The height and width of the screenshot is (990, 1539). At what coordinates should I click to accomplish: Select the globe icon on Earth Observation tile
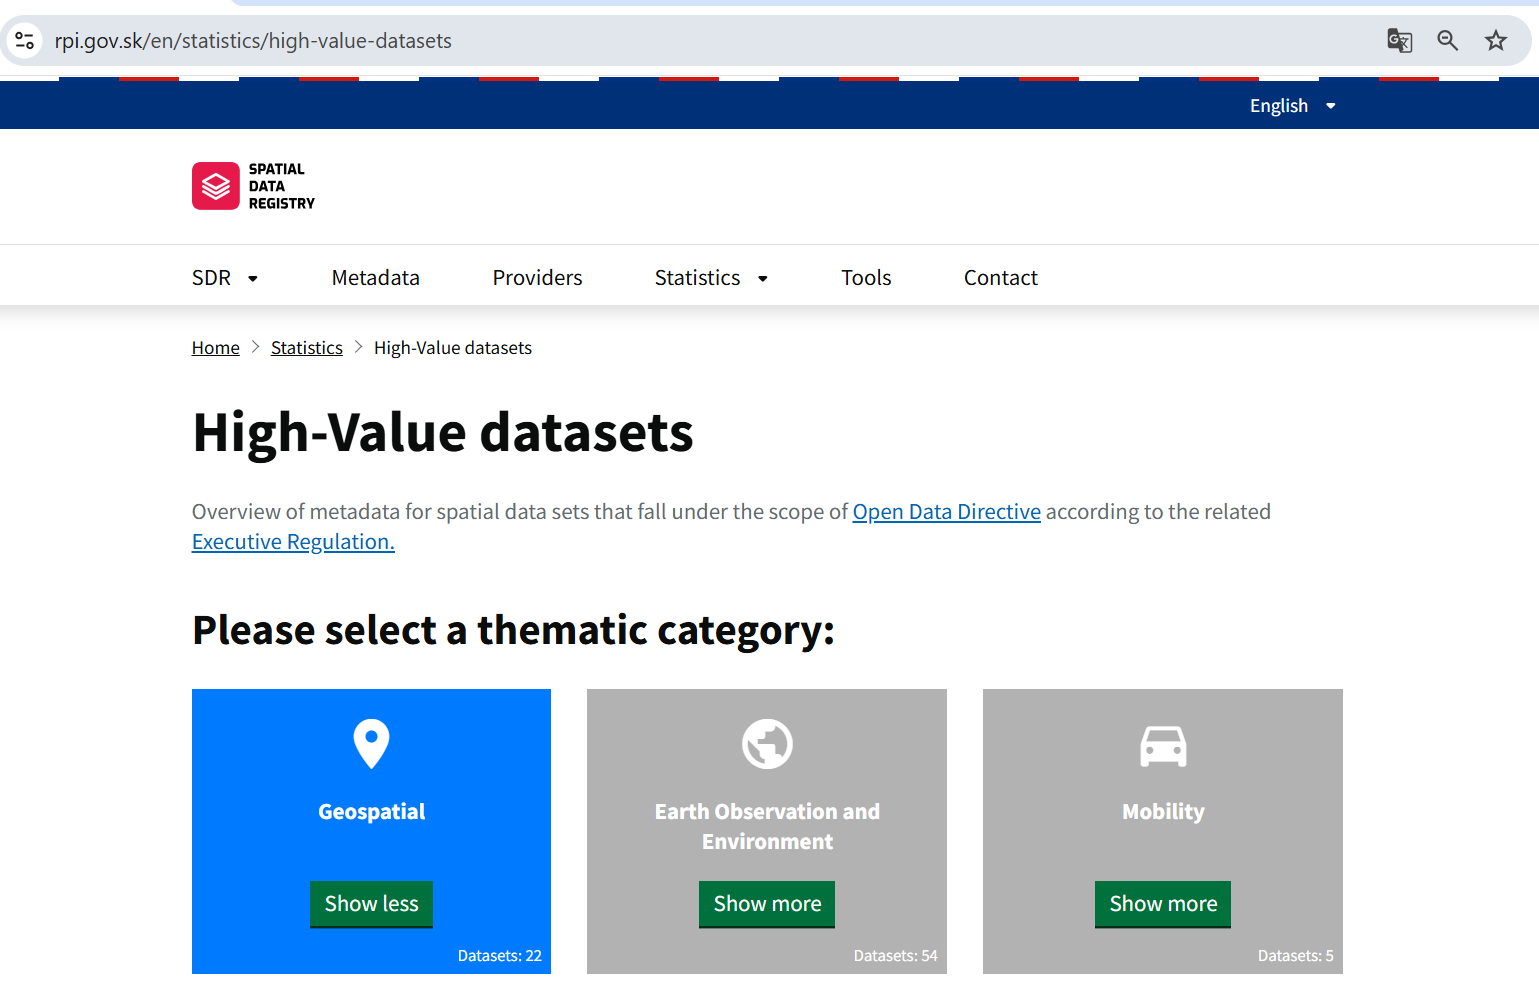click(x=766, y=743)
